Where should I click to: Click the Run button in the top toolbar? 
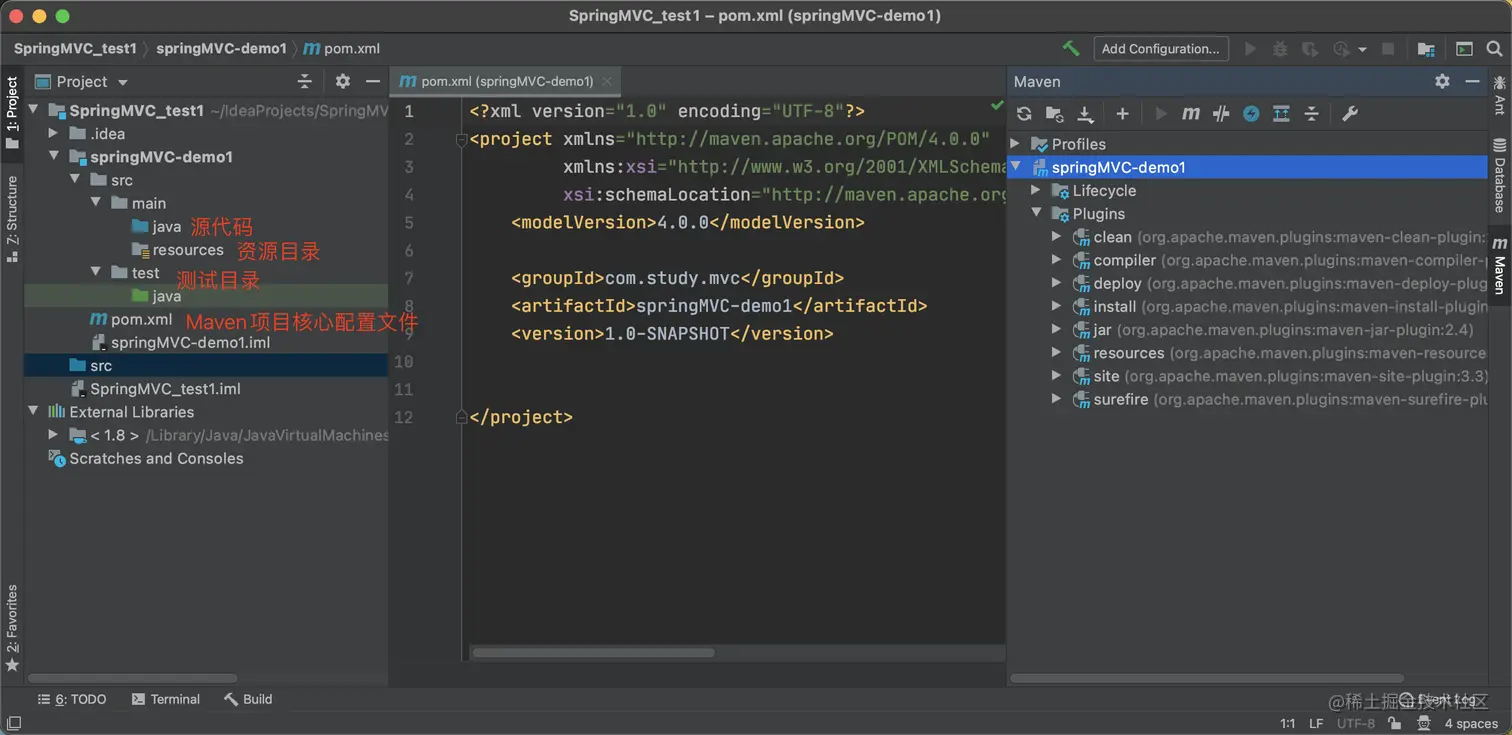pyautogui.click(x=1250, y=48)
